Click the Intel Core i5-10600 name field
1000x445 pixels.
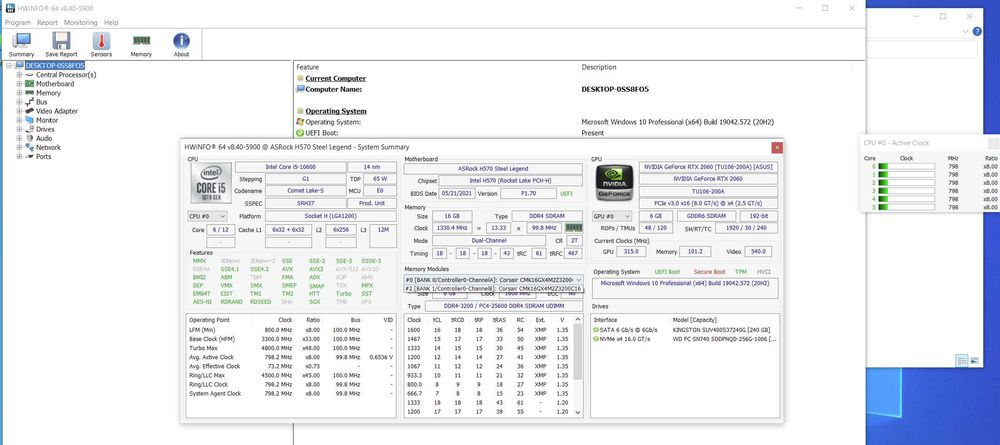[x=290, y=167]
